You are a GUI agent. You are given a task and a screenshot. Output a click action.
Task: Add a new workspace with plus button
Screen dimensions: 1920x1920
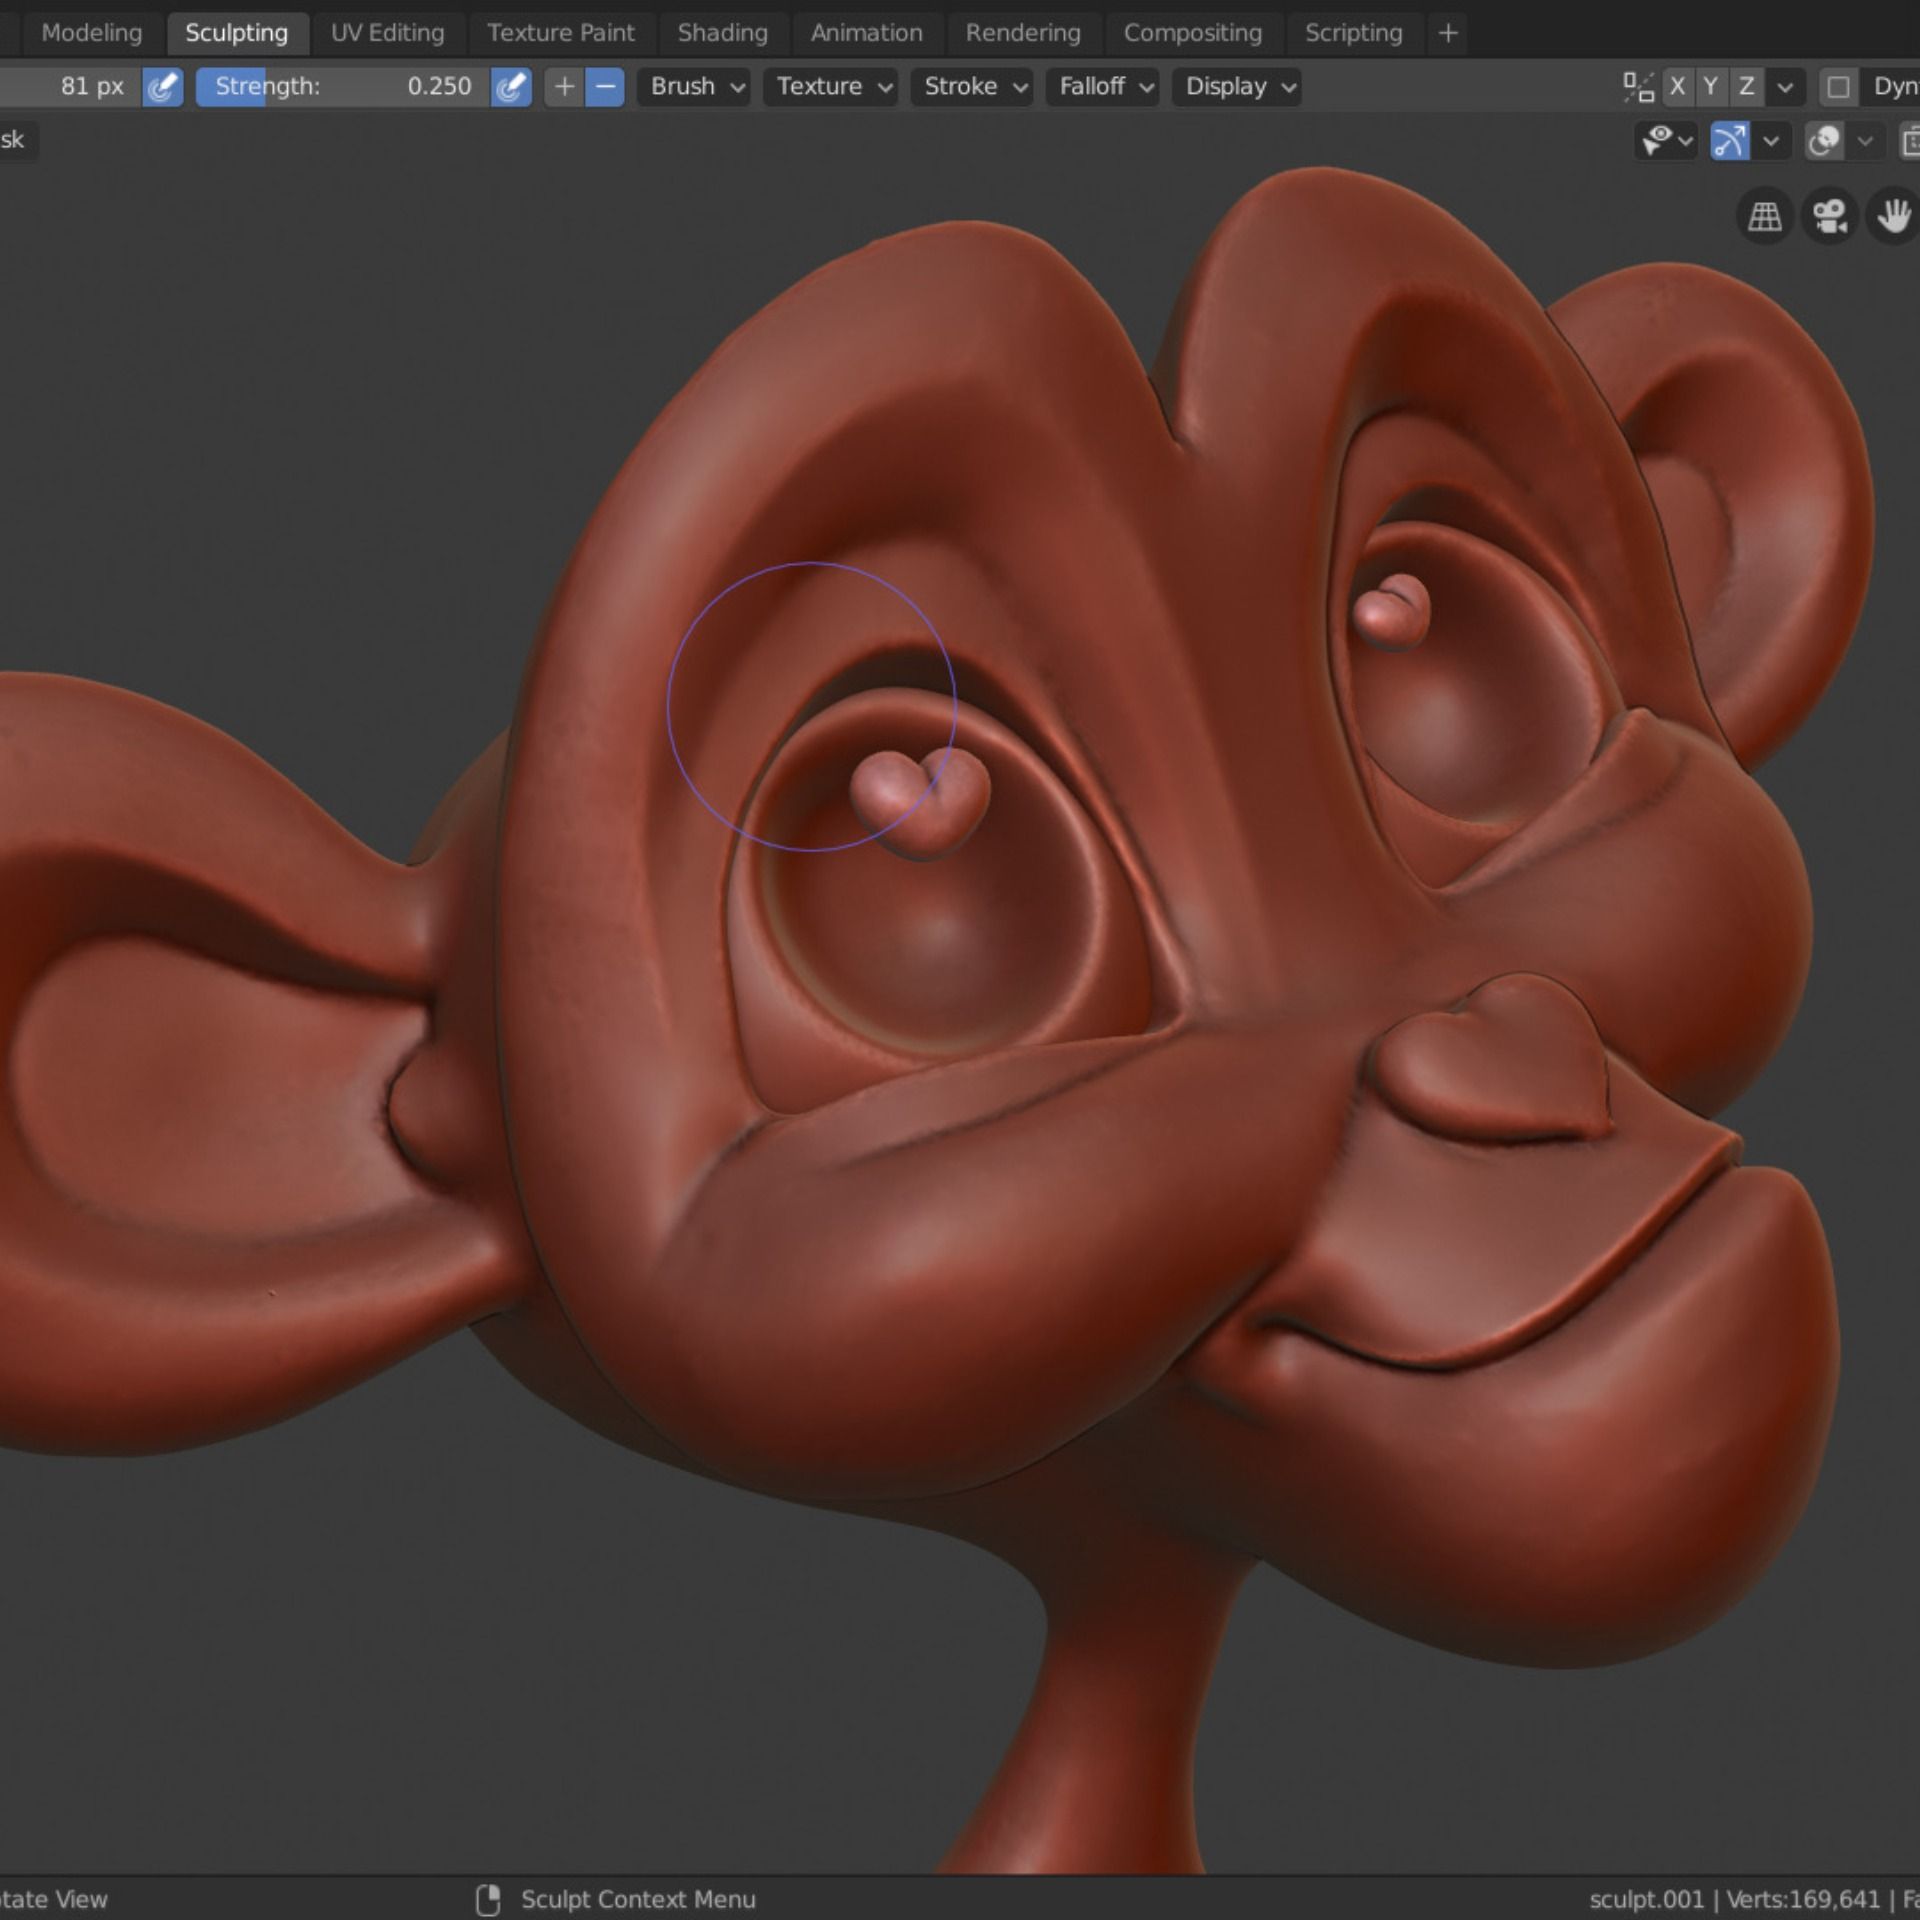click(1447, 33)
